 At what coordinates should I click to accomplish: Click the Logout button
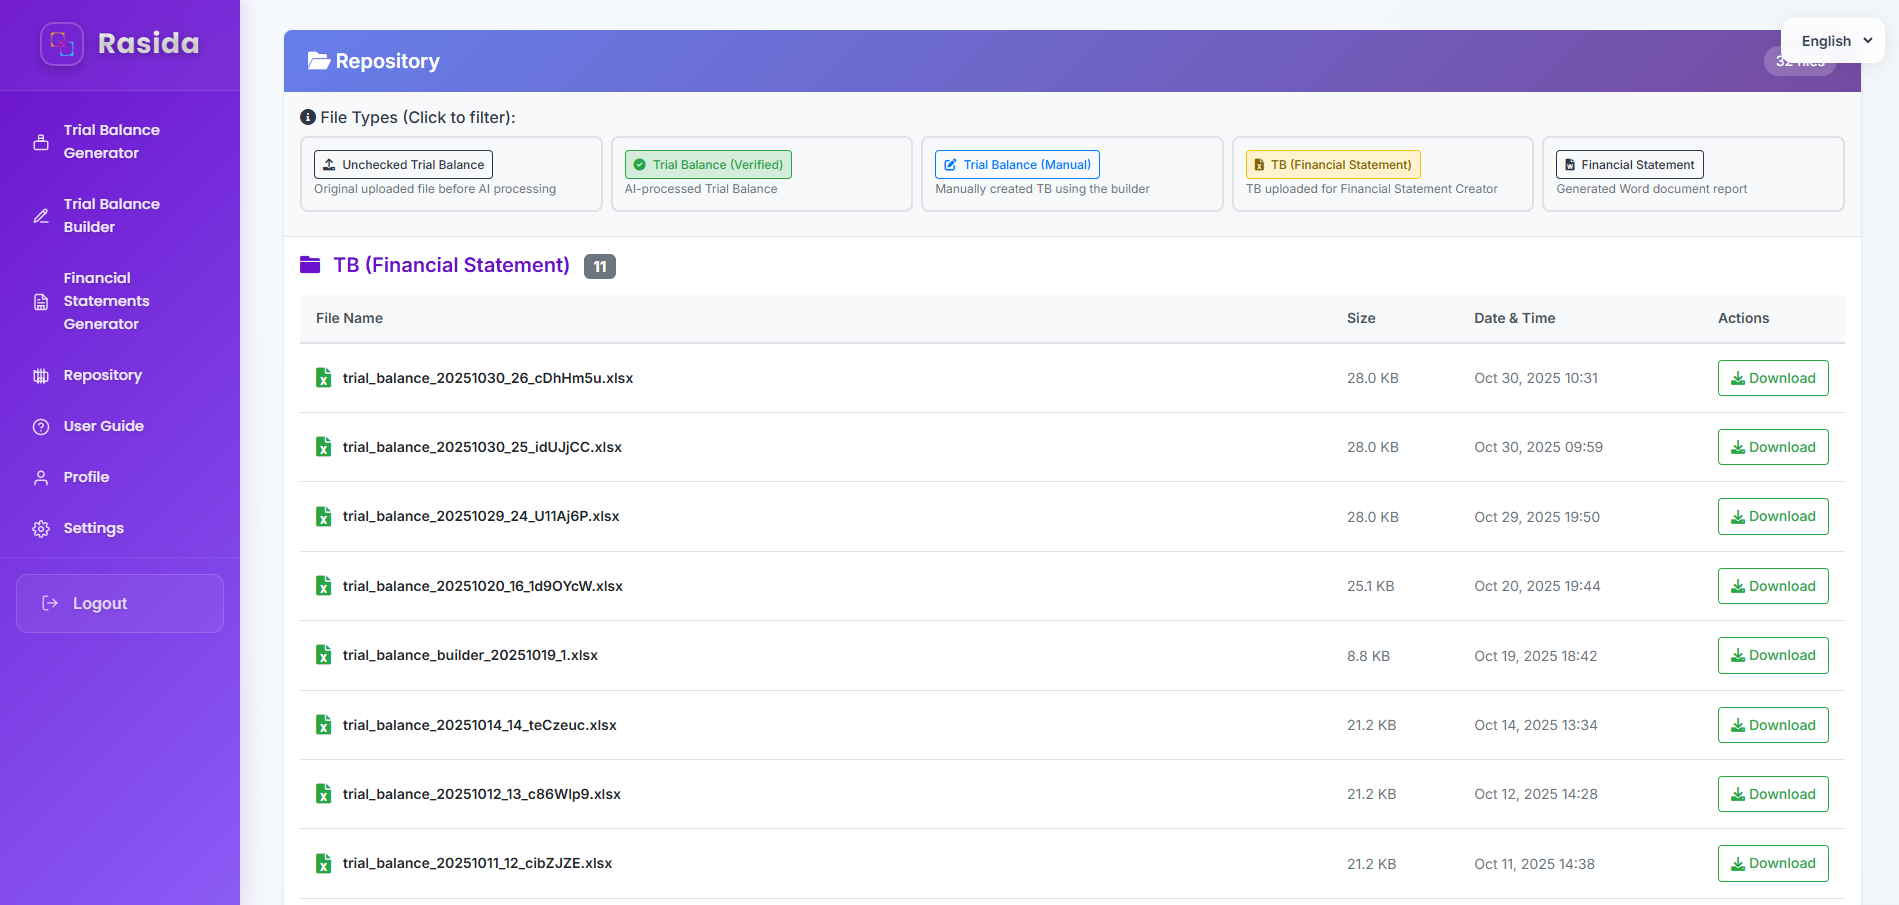click(119, 603)
